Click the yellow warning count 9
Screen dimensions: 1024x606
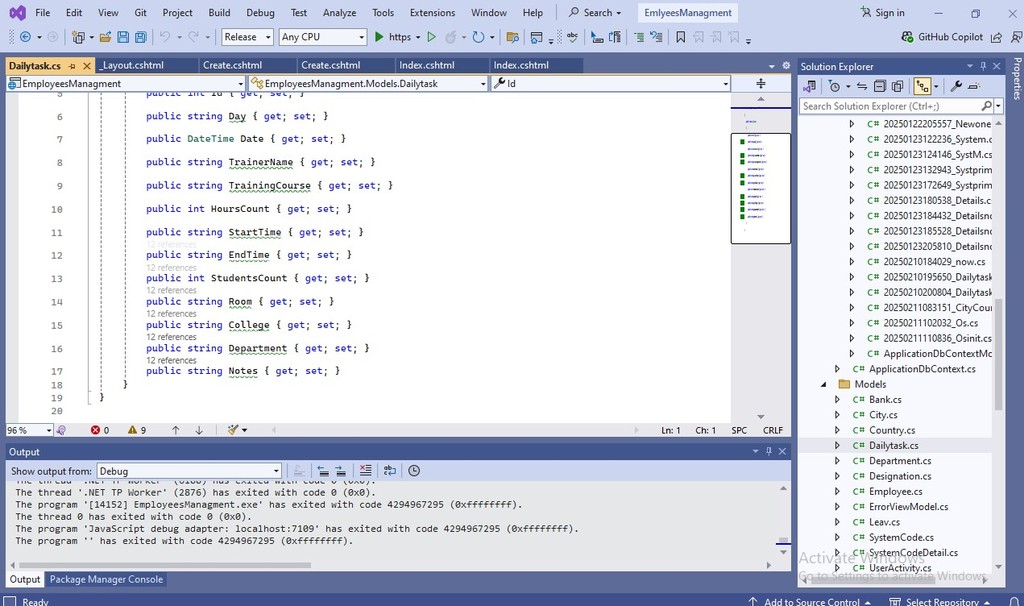(137, 430)
